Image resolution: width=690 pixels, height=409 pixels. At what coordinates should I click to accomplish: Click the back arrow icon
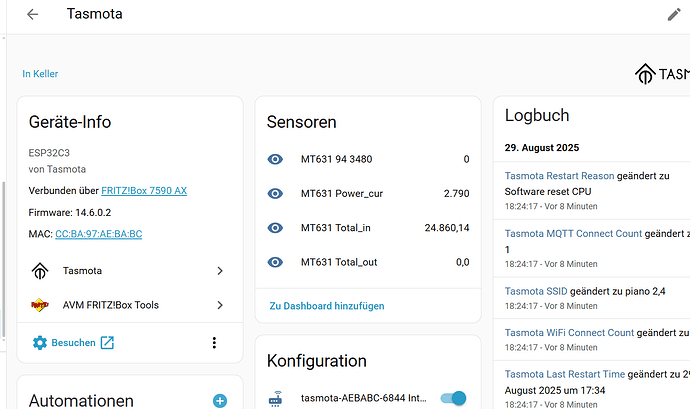point(33,14)
